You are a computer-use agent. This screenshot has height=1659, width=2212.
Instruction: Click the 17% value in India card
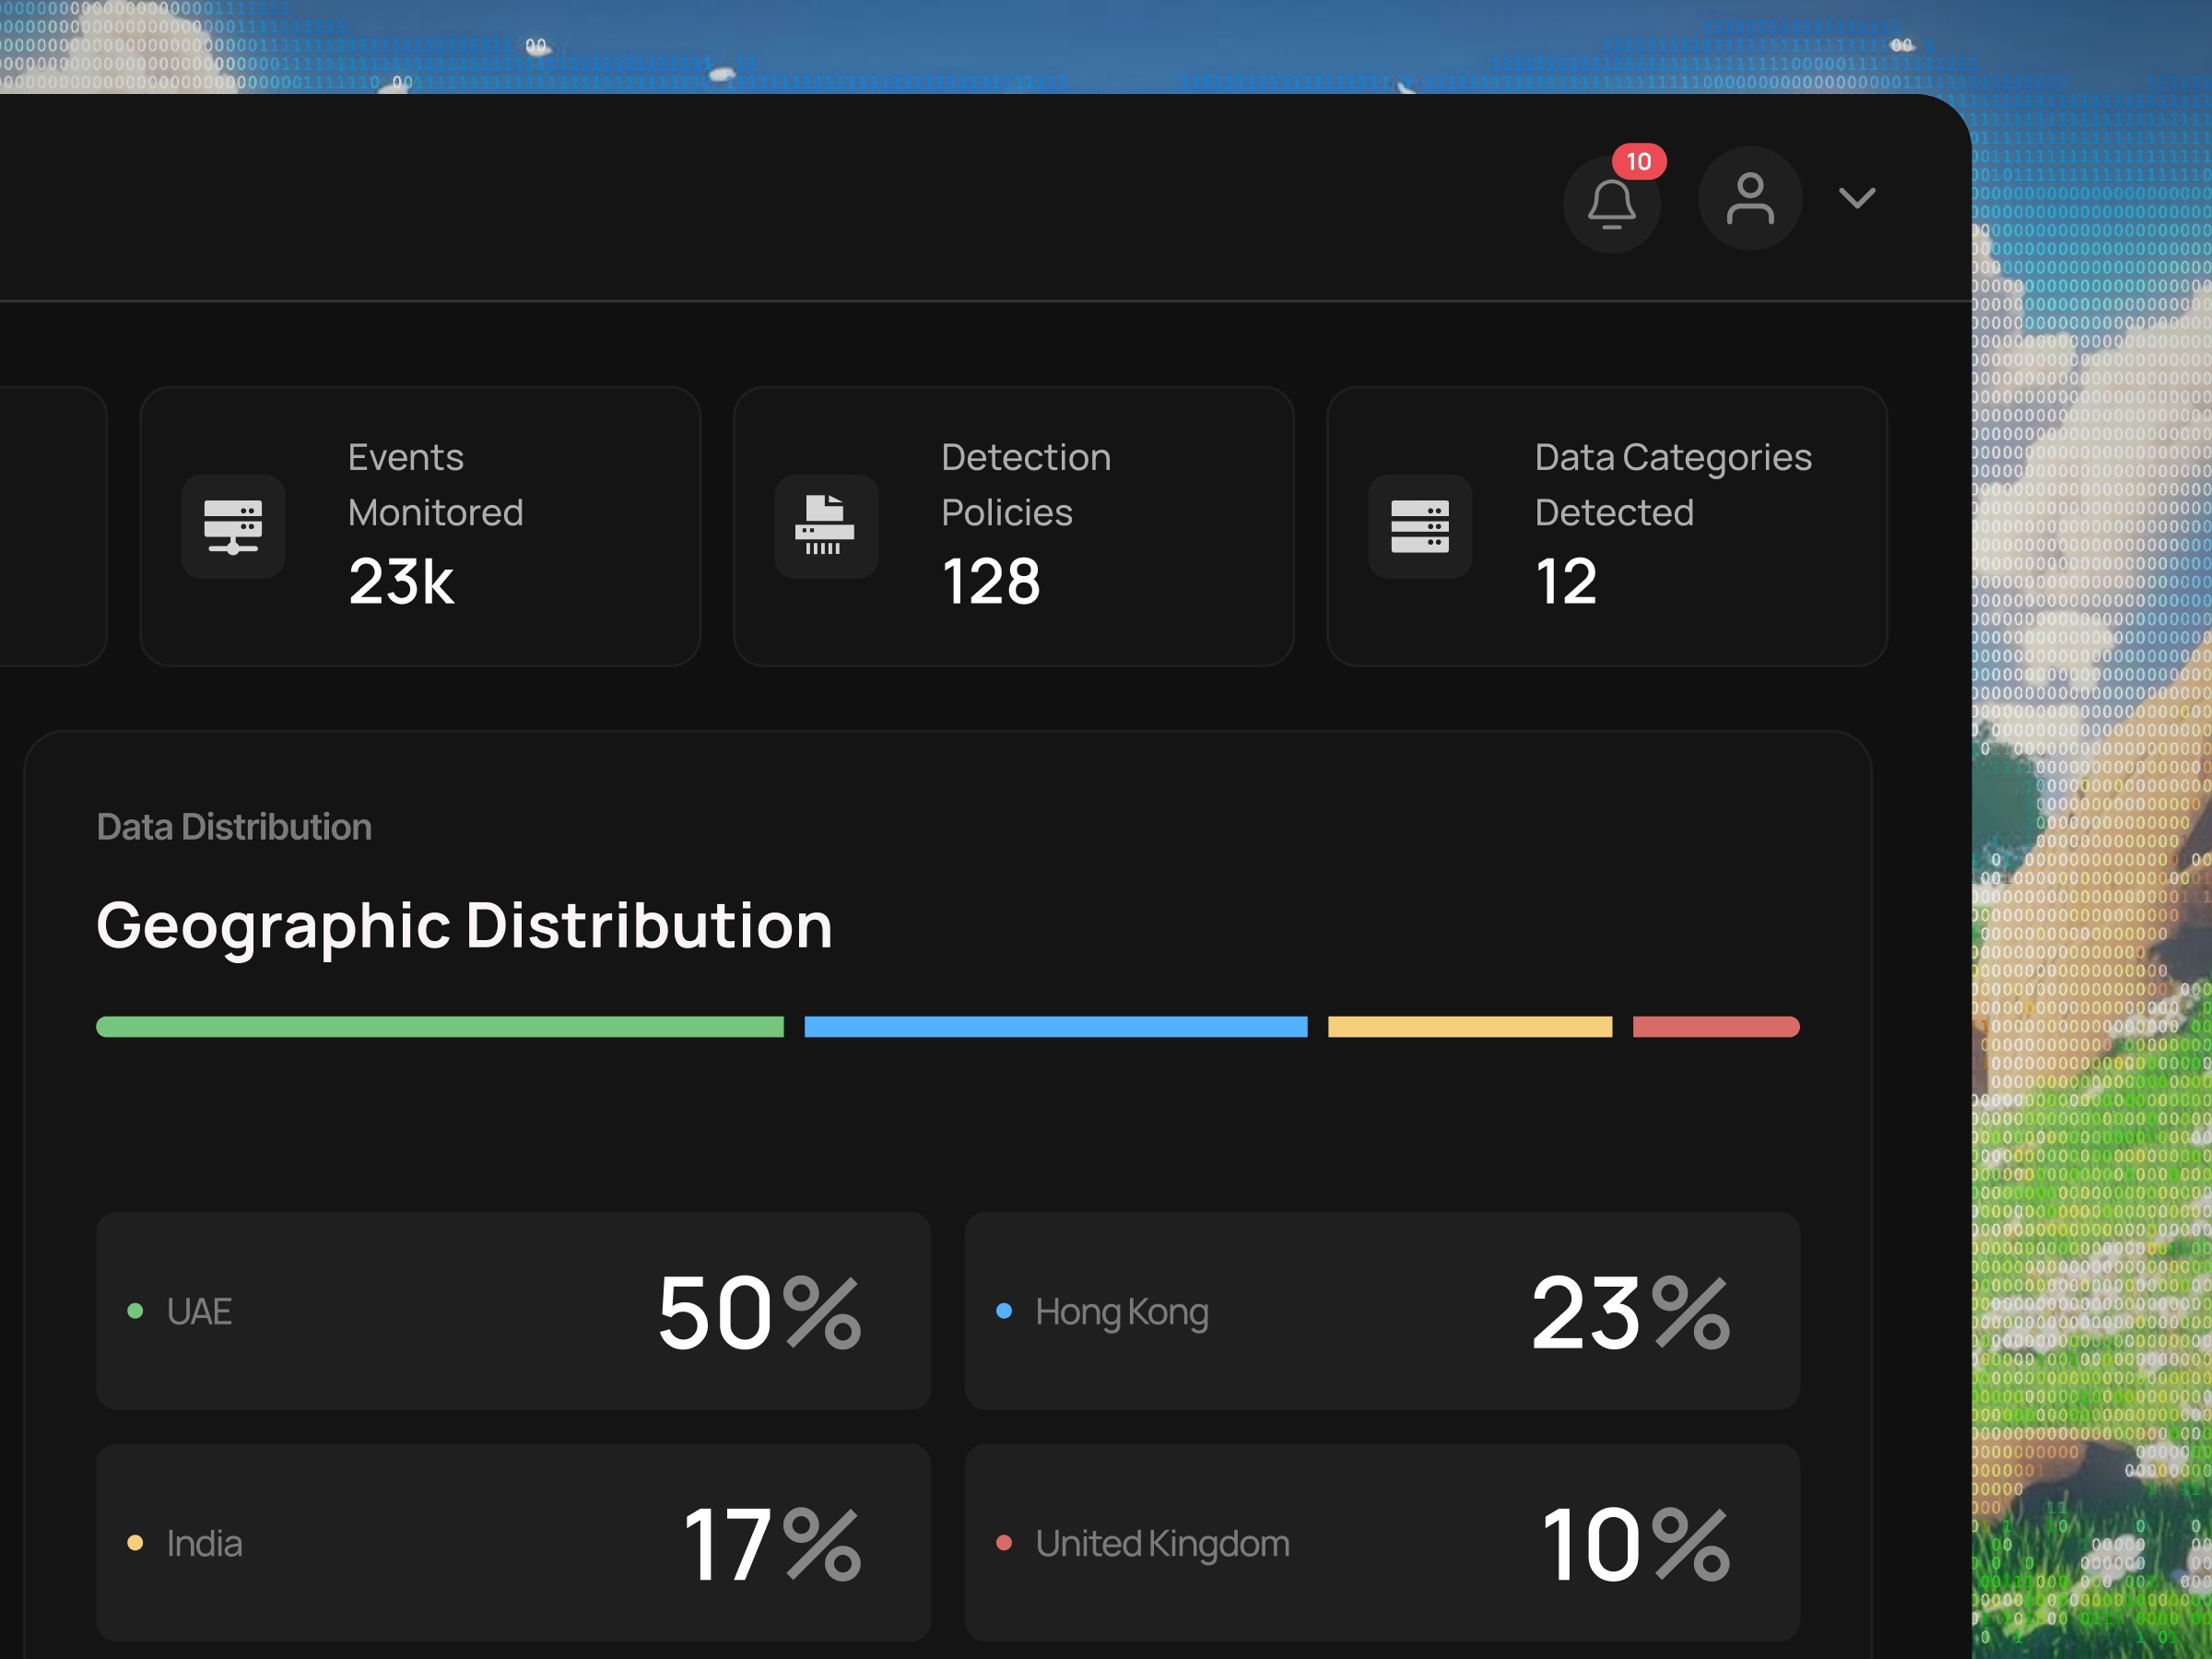point(772,1545)
